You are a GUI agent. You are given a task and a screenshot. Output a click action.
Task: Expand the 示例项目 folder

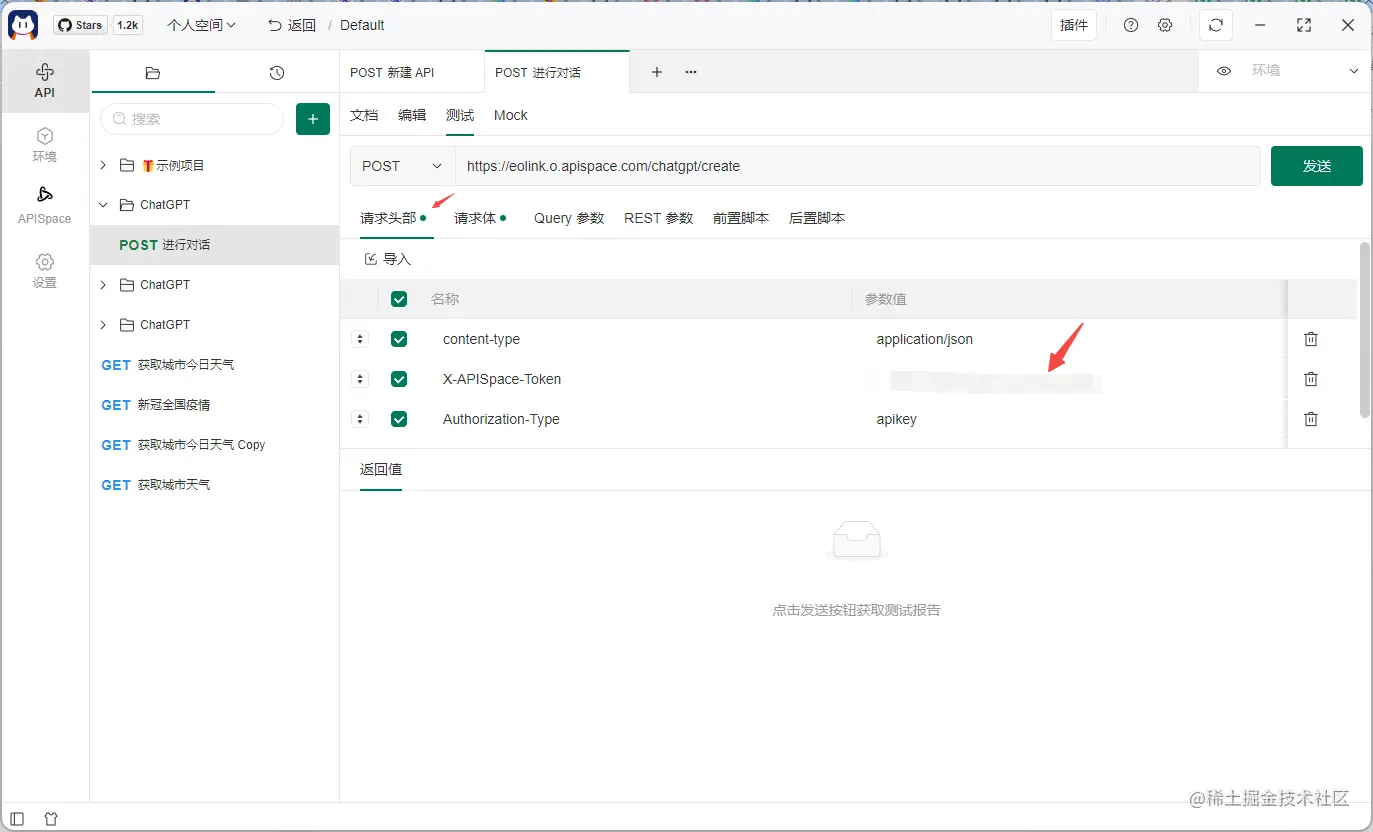point(103,165)
